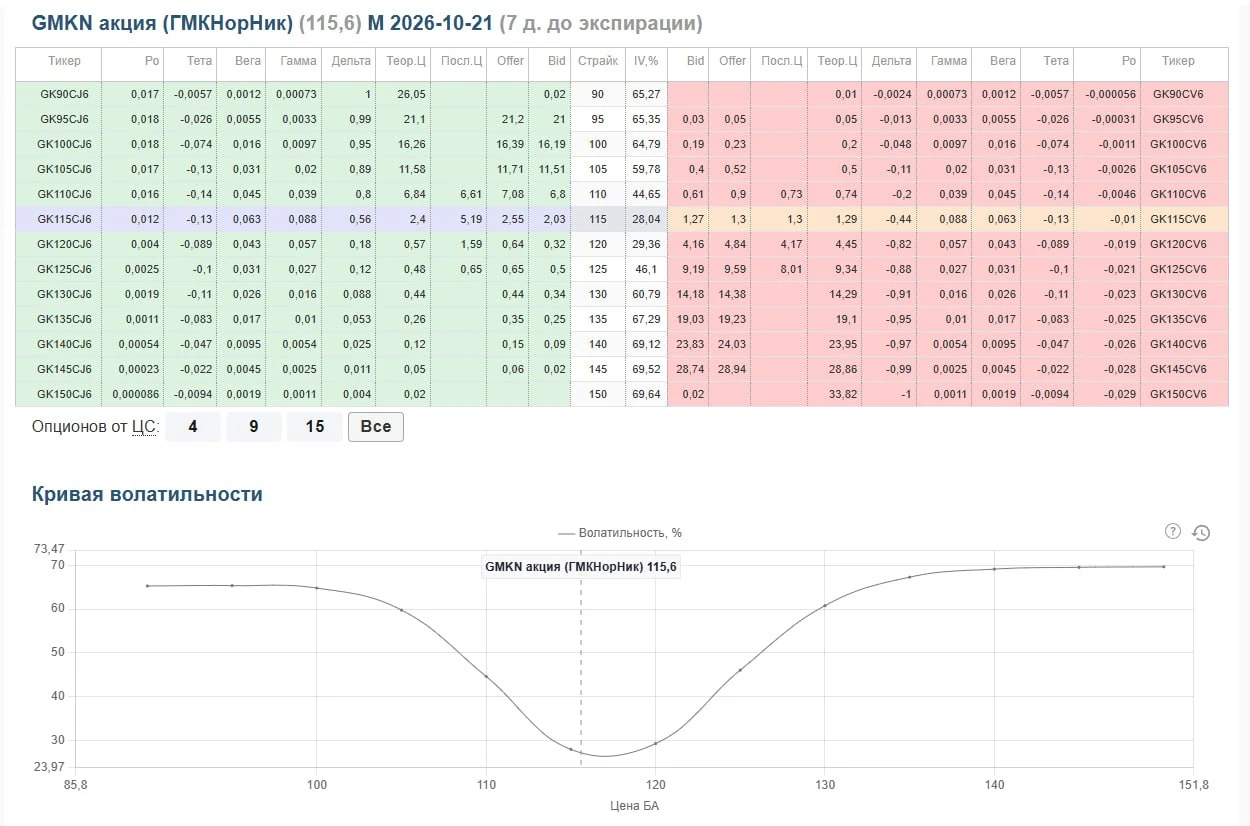The image size is (1250, 826).
Task: Show 9 options from the central strike
Action: [x=253, y=427]
